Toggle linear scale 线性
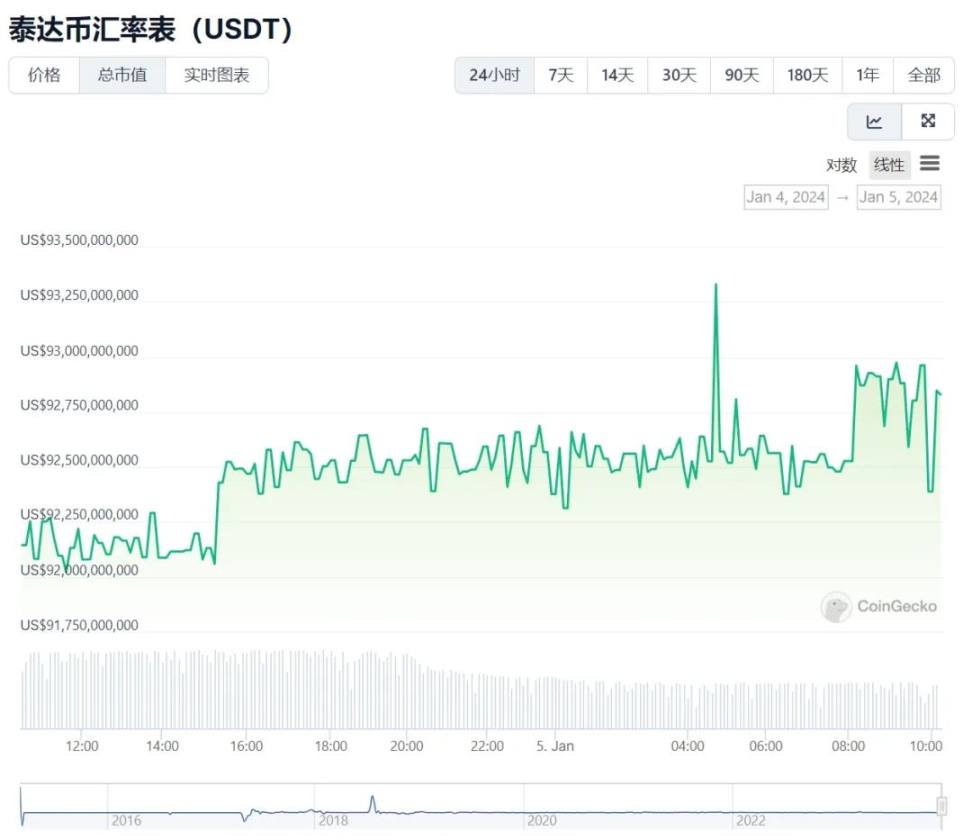The width and height of the screenshot is (972, 840). pyautogui.click(x=889, y=165)
